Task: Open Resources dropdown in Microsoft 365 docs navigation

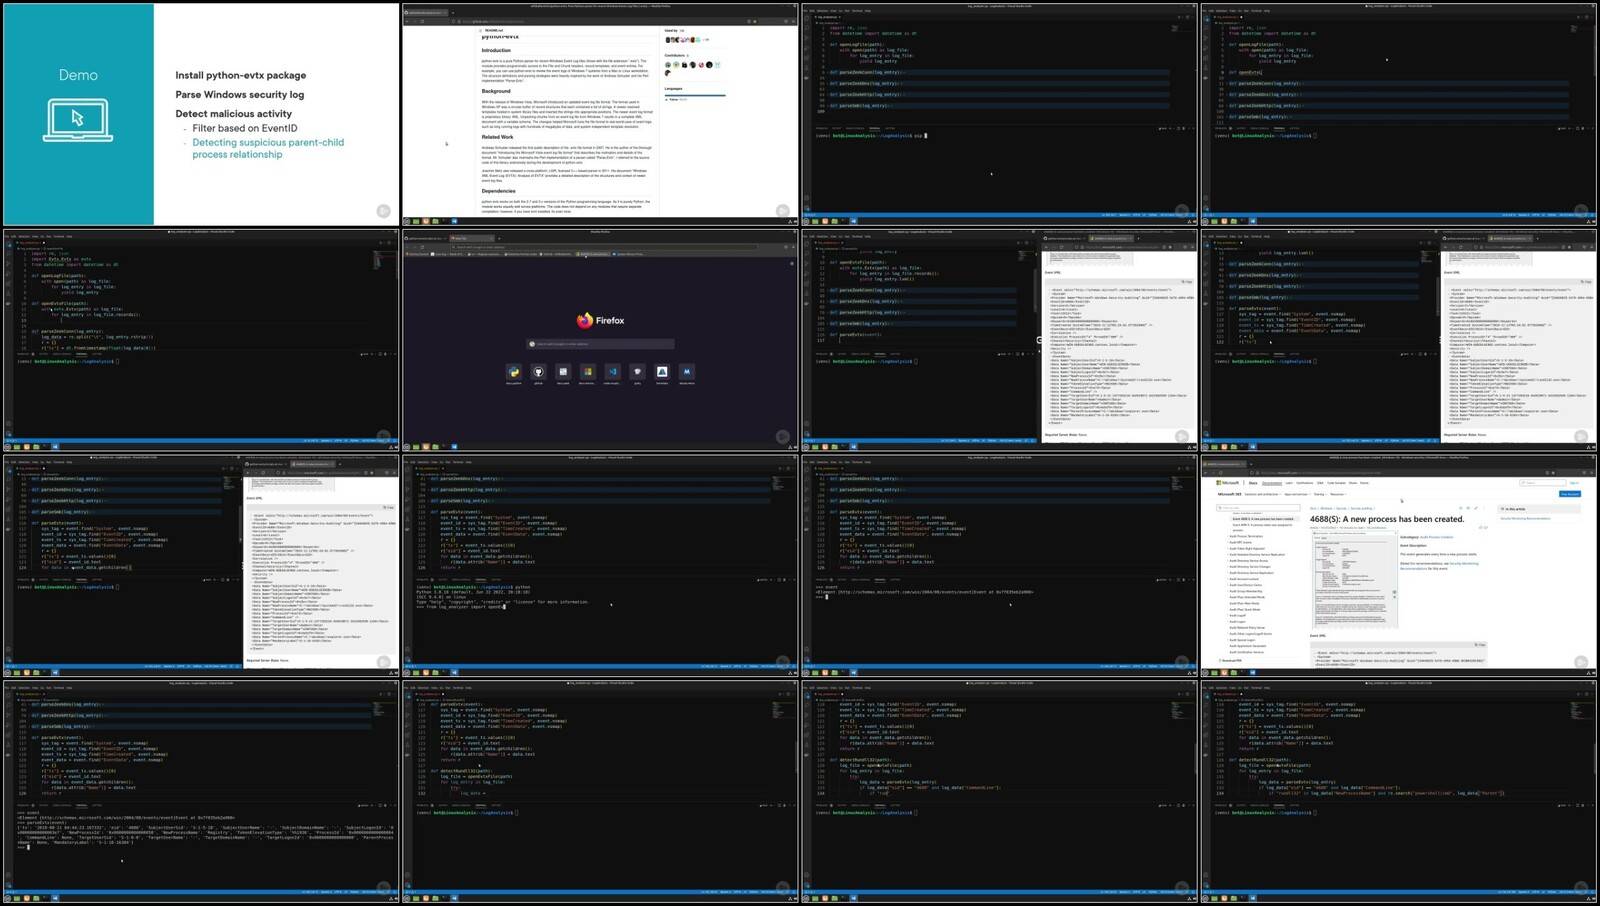Action: pyautogui.click(x=1337, y=494)
